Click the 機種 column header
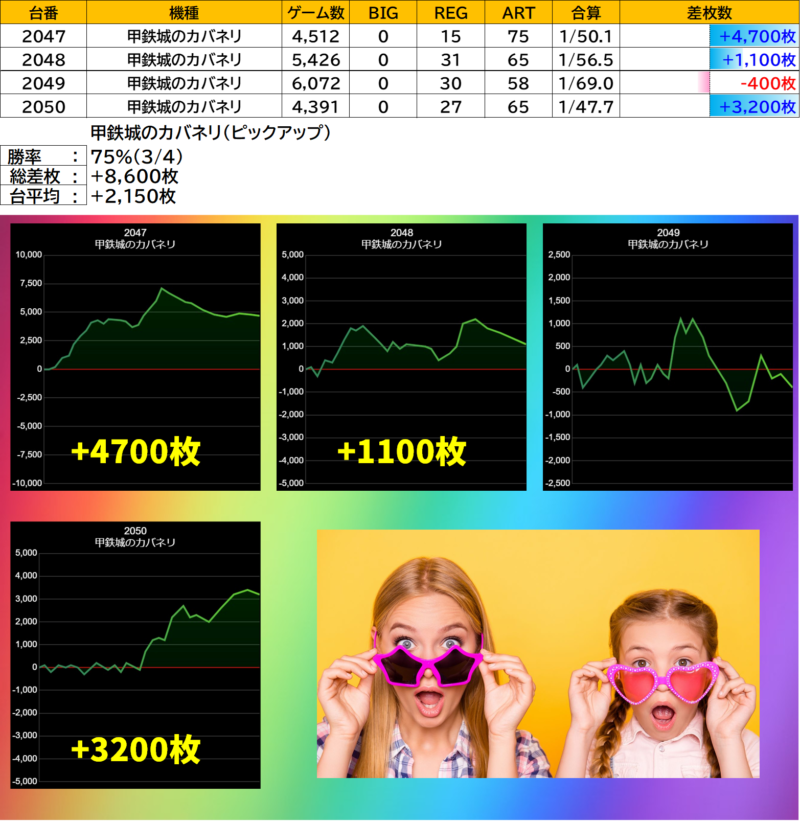The height and width of the screenshot is (821, 800). coord(184,13)
